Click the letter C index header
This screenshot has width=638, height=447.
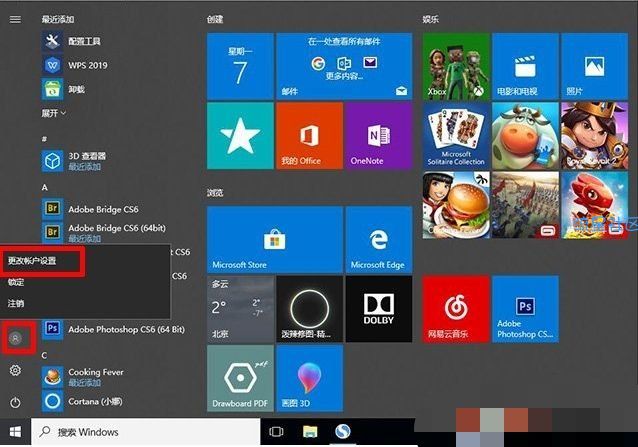(x=45, y=355)
